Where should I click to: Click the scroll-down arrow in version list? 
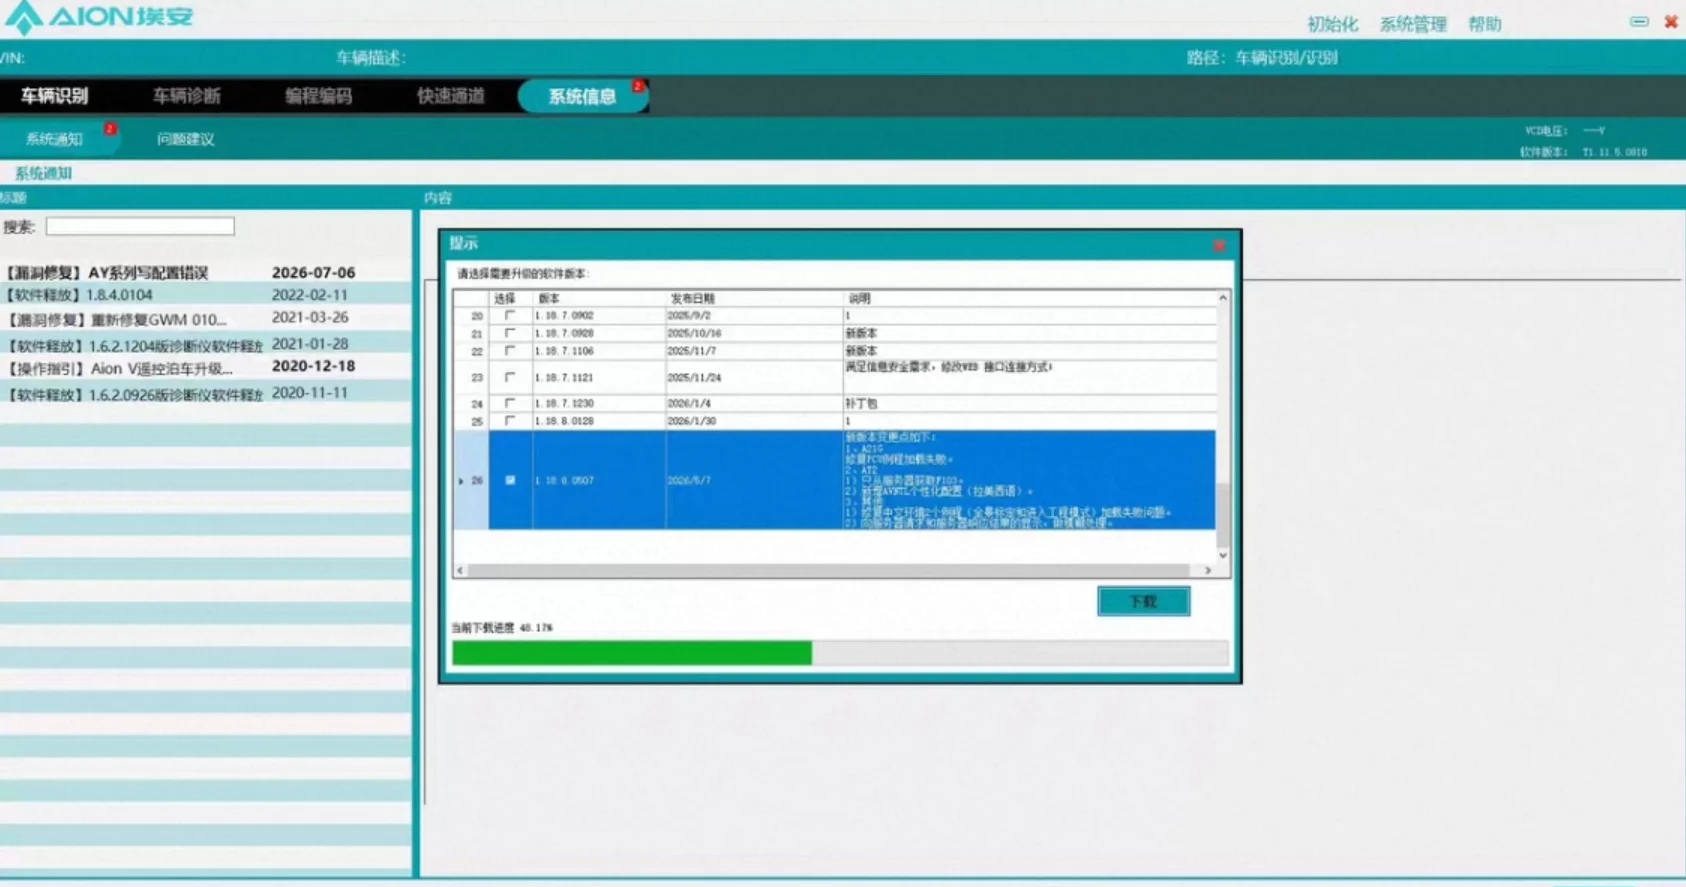point(1222,555)
